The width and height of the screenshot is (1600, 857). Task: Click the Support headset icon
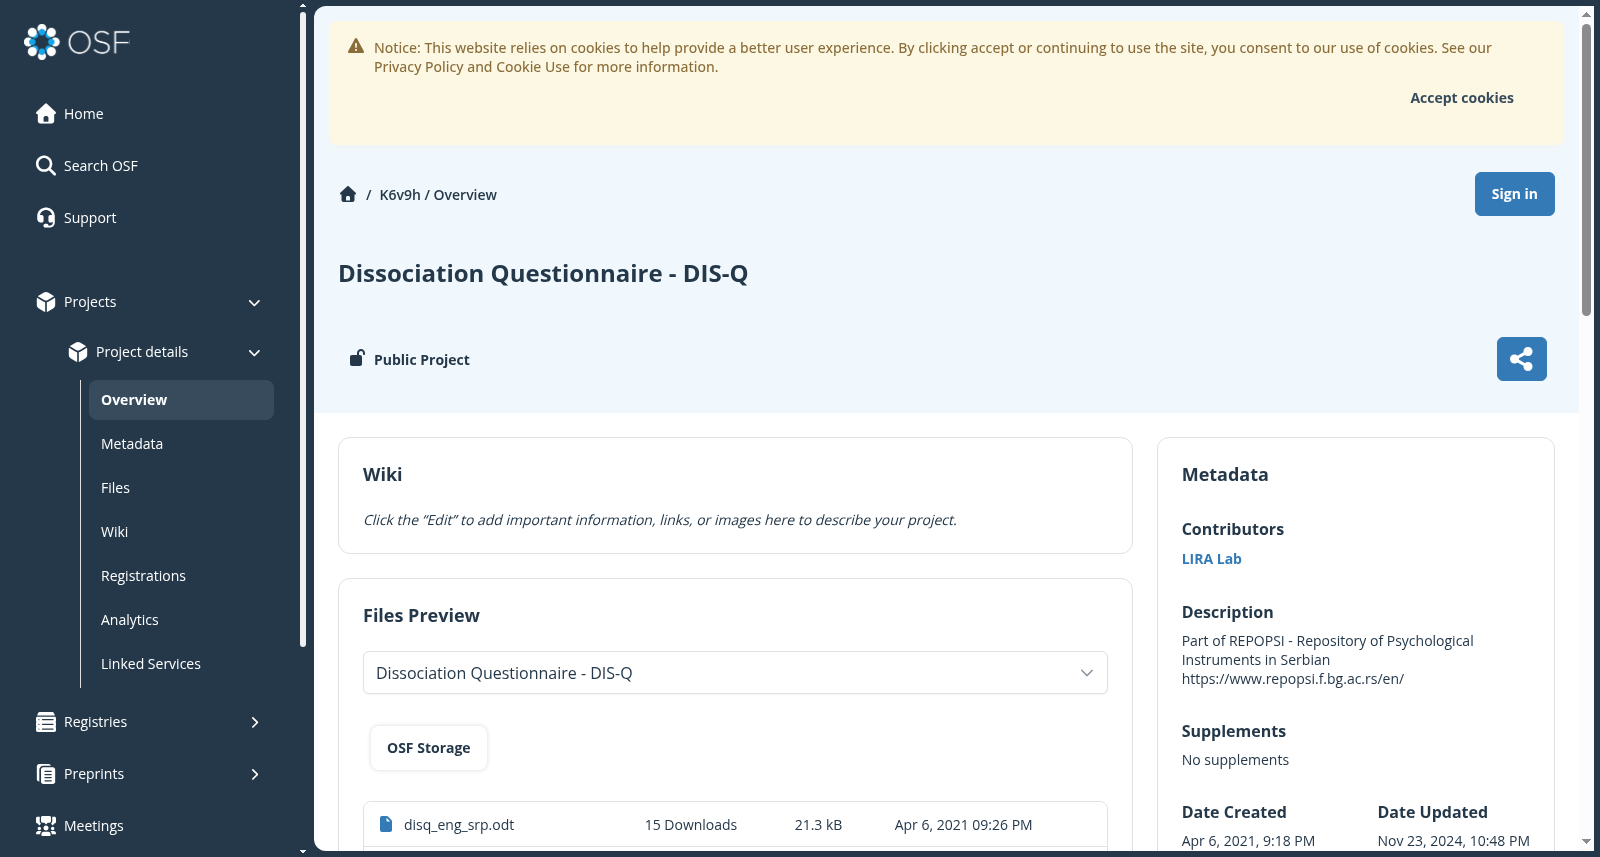point(46,218)
